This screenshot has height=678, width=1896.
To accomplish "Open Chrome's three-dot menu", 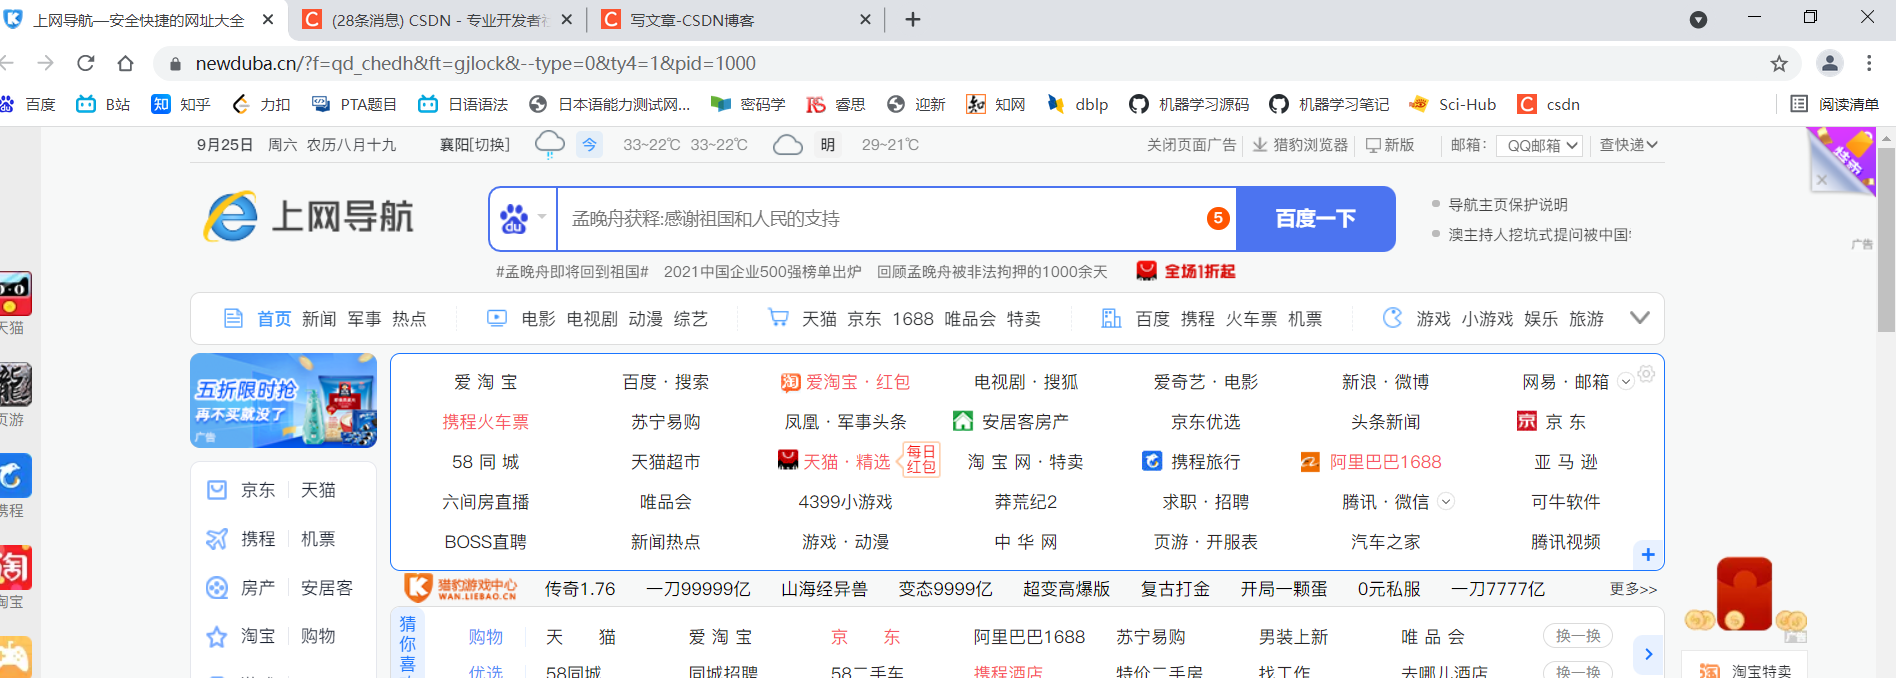I will tap(1869, 63).
